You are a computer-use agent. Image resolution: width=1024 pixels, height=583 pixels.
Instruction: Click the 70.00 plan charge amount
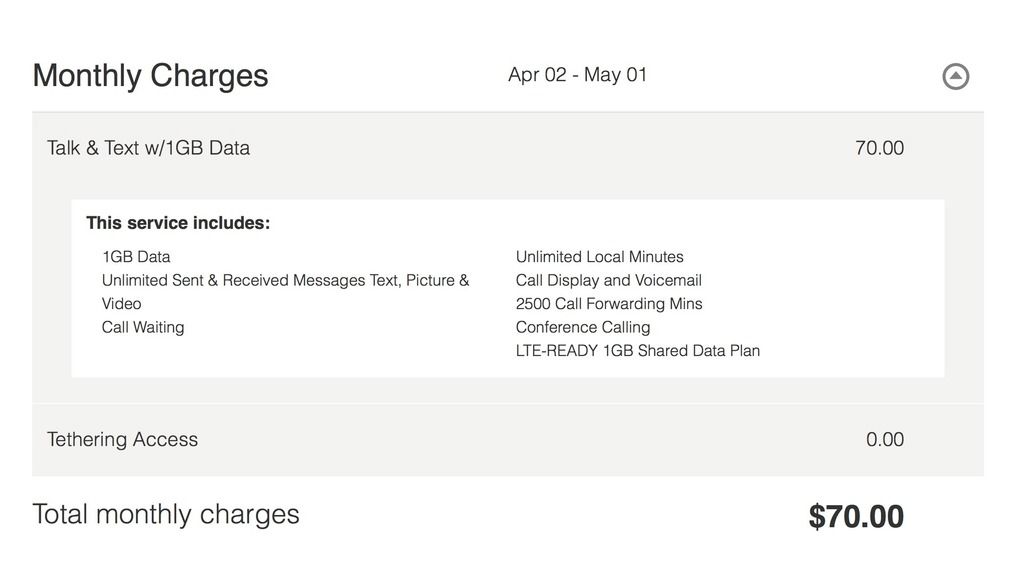point(879,148)
